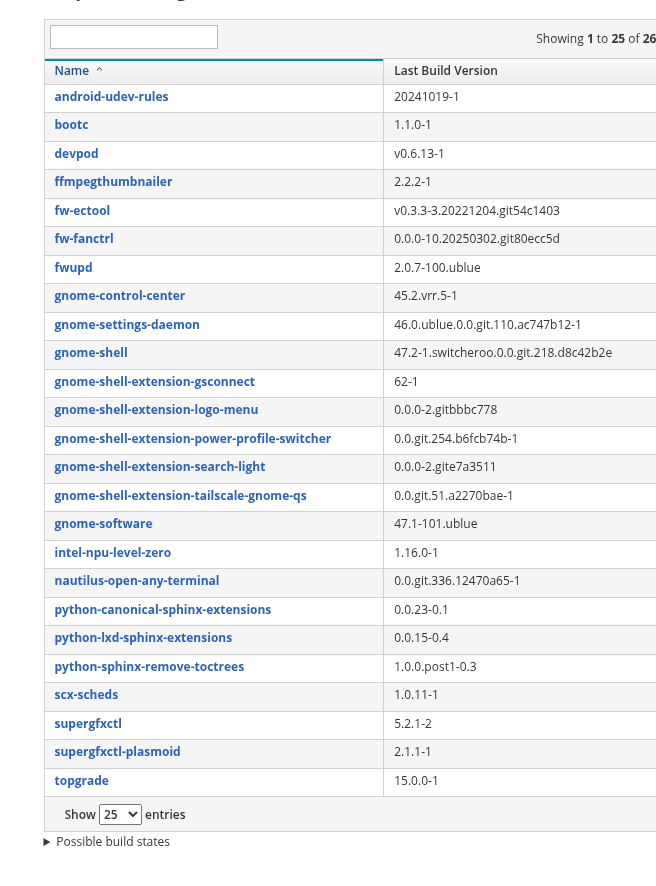Screen dimensions: 656x886
Task: Open the scx-scheds package link
Action: point(86,695)
